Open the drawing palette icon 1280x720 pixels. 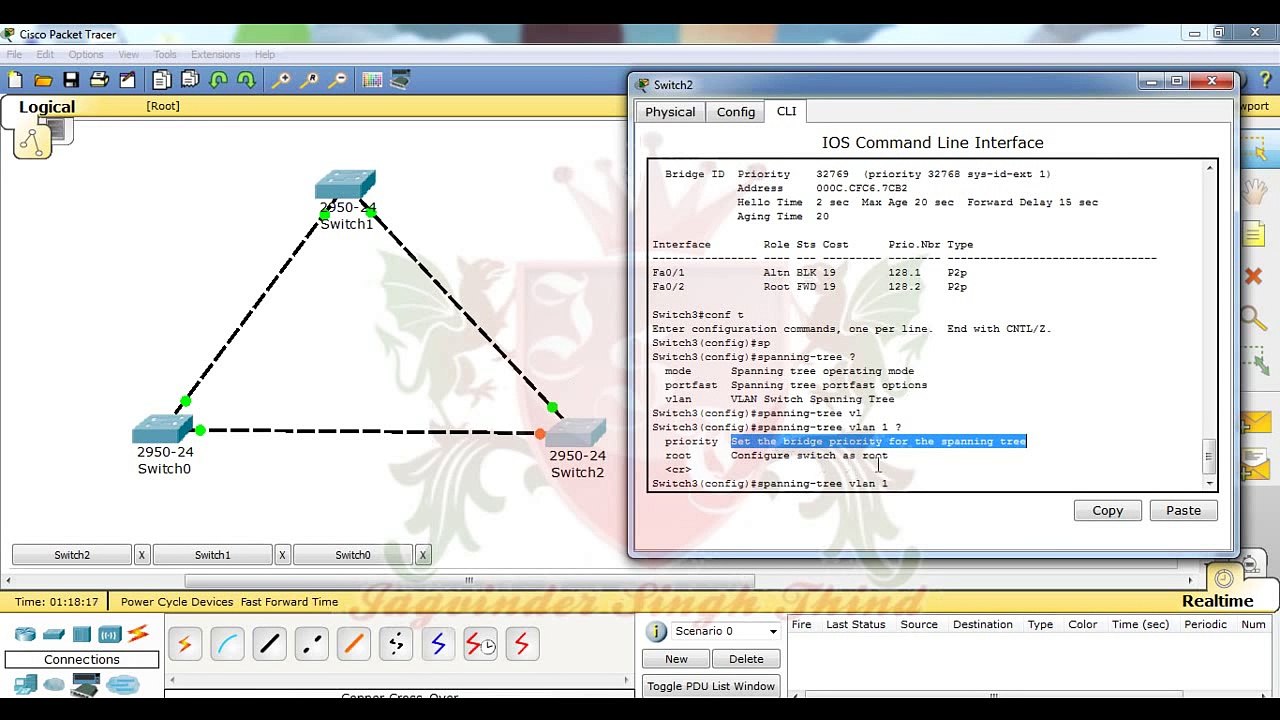(x=372, y=80)
